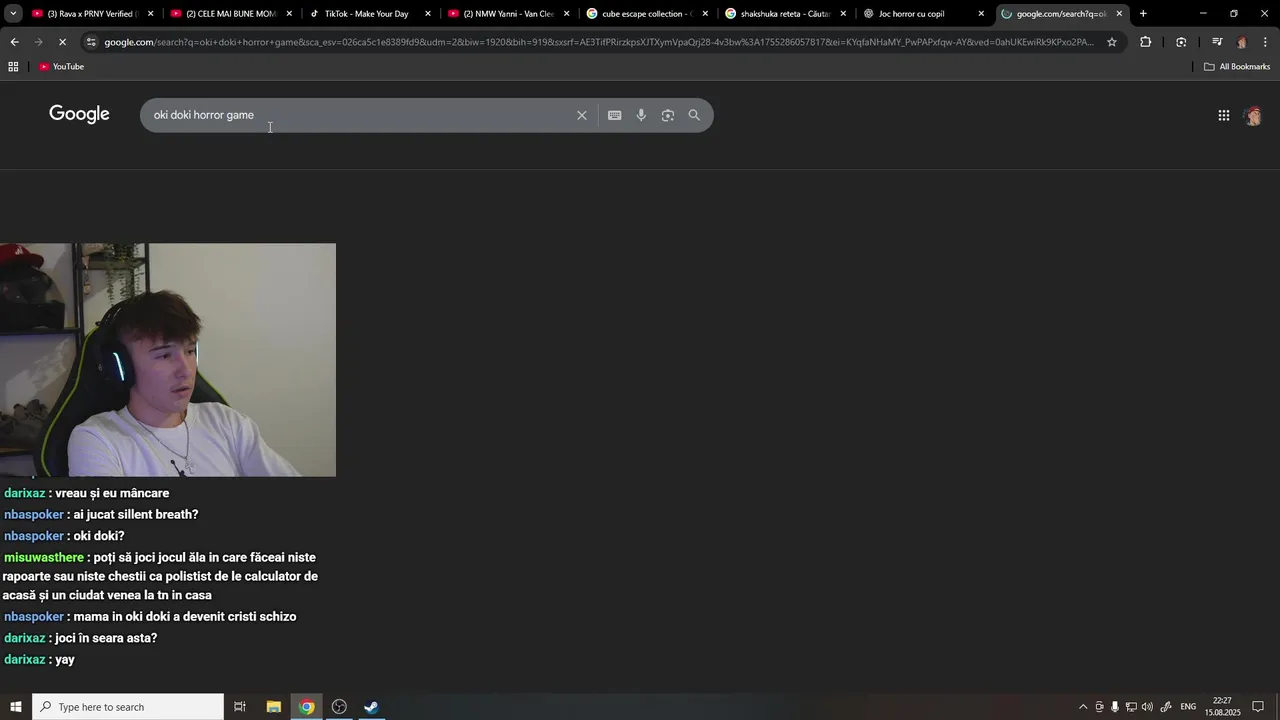Open the Windows notification center
1280x720 pixels.
(1258, 707)
